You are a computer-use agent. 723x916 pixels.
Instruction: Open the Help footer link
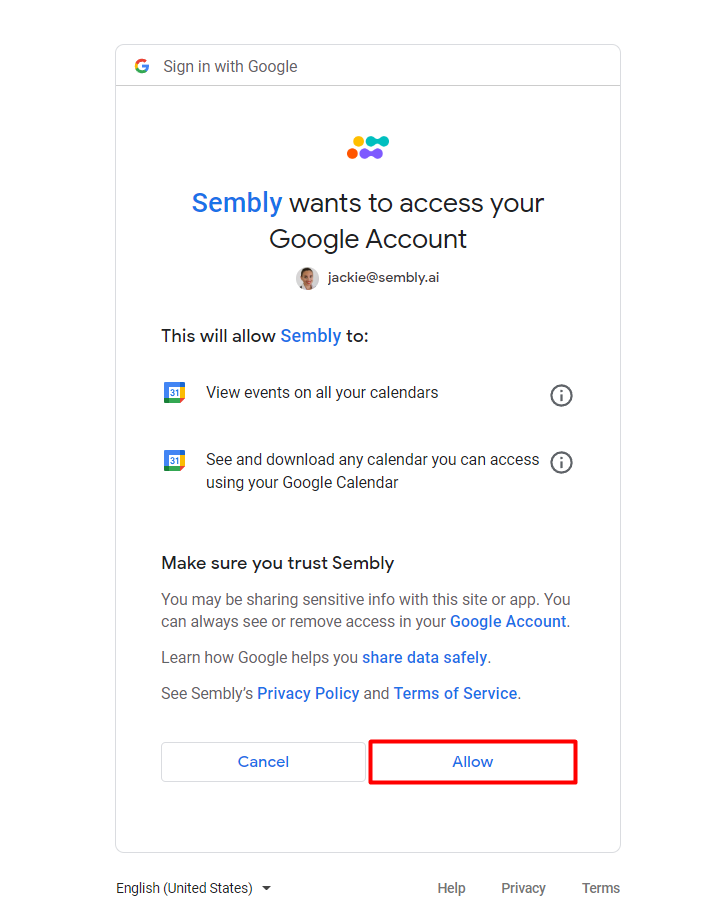(x=451, y=888)
